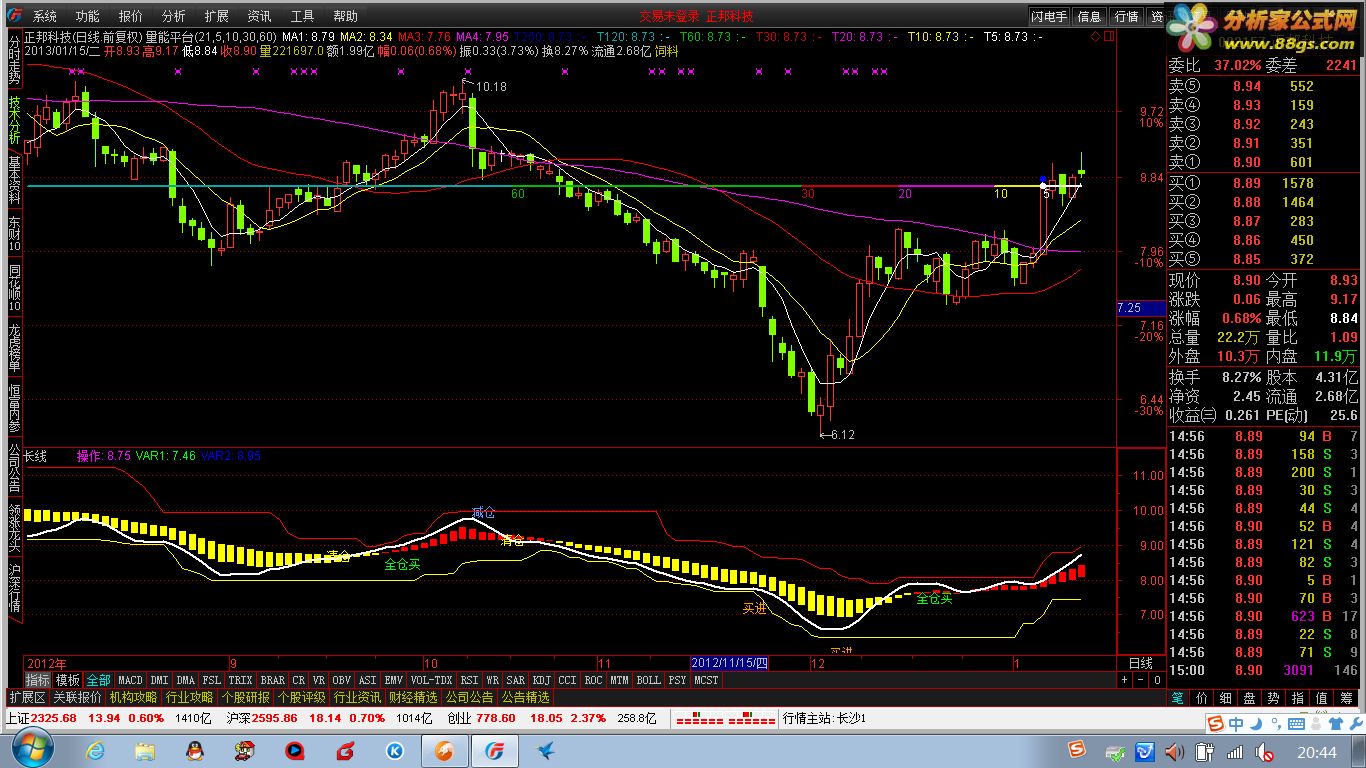Open the 功能 menu

(88, 16)
